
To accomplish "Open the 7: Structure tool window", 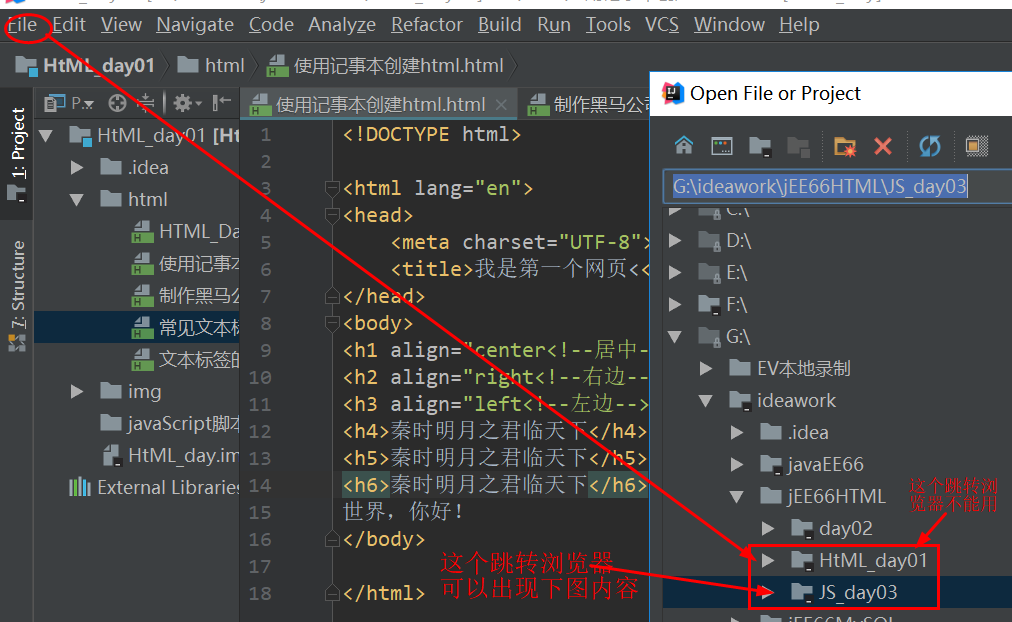I will pyautogui.click(x=17, y=296).
